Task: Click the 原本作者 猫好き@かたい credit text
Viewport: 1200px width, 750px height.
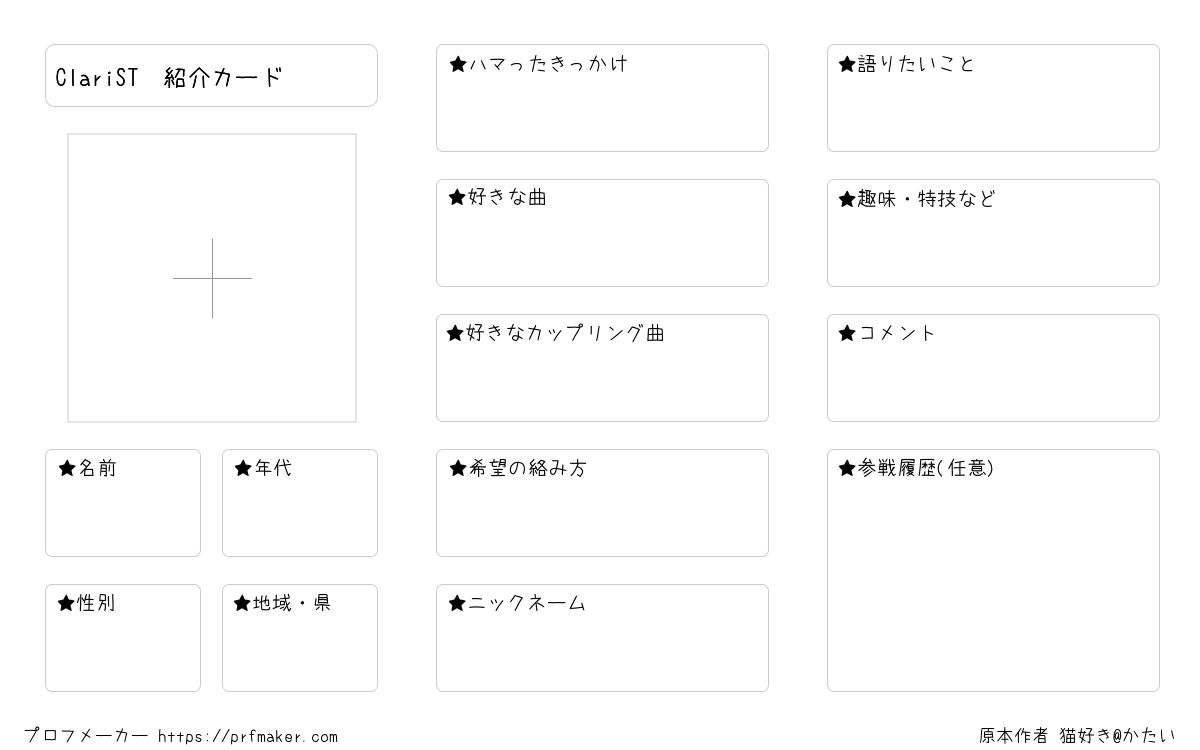Action: coord(1078,736)
